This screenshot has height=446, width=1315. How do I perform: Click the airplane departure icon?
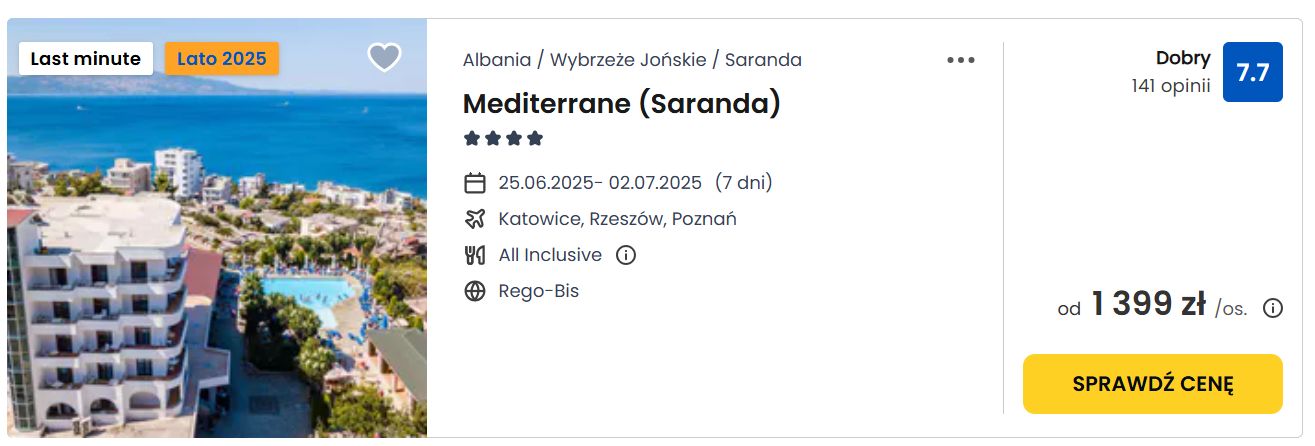(475, 219)
